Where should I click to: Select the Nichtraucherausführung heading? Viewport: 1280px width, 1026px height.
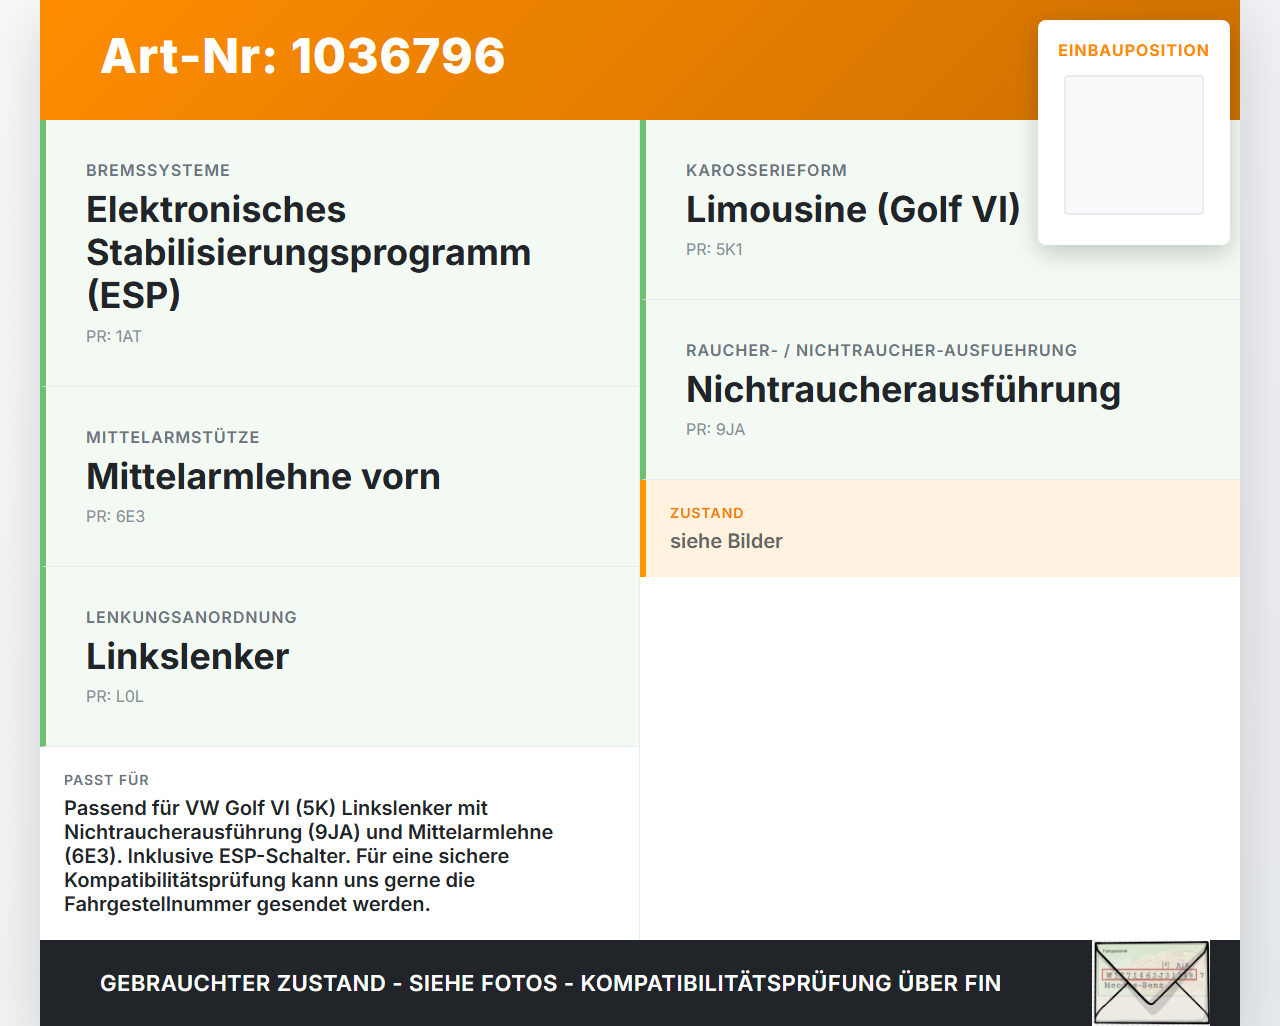903,389
